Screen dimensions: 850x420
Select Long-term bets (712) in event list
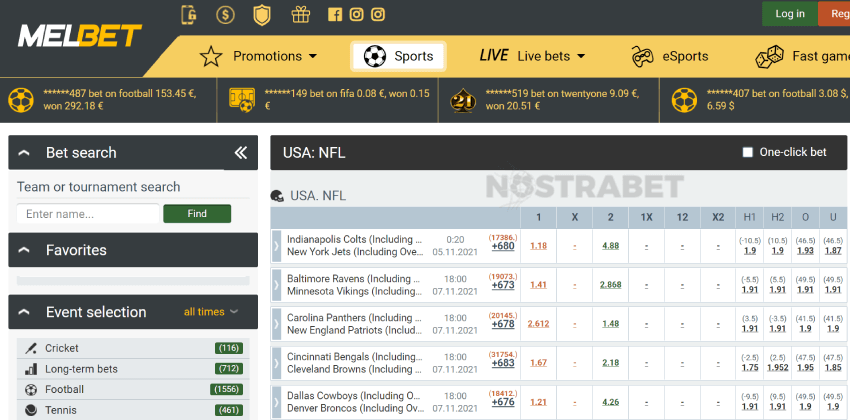pyautogui.click(x=133, y=369)
